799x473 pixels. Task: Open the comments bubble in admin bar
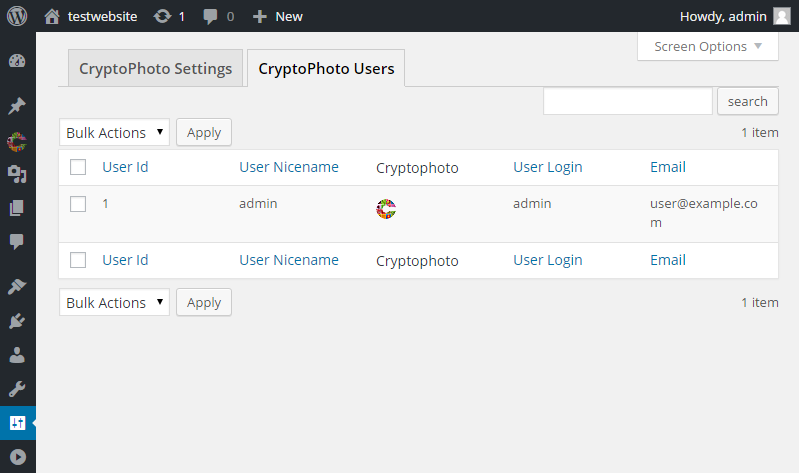tap(210, 16)
